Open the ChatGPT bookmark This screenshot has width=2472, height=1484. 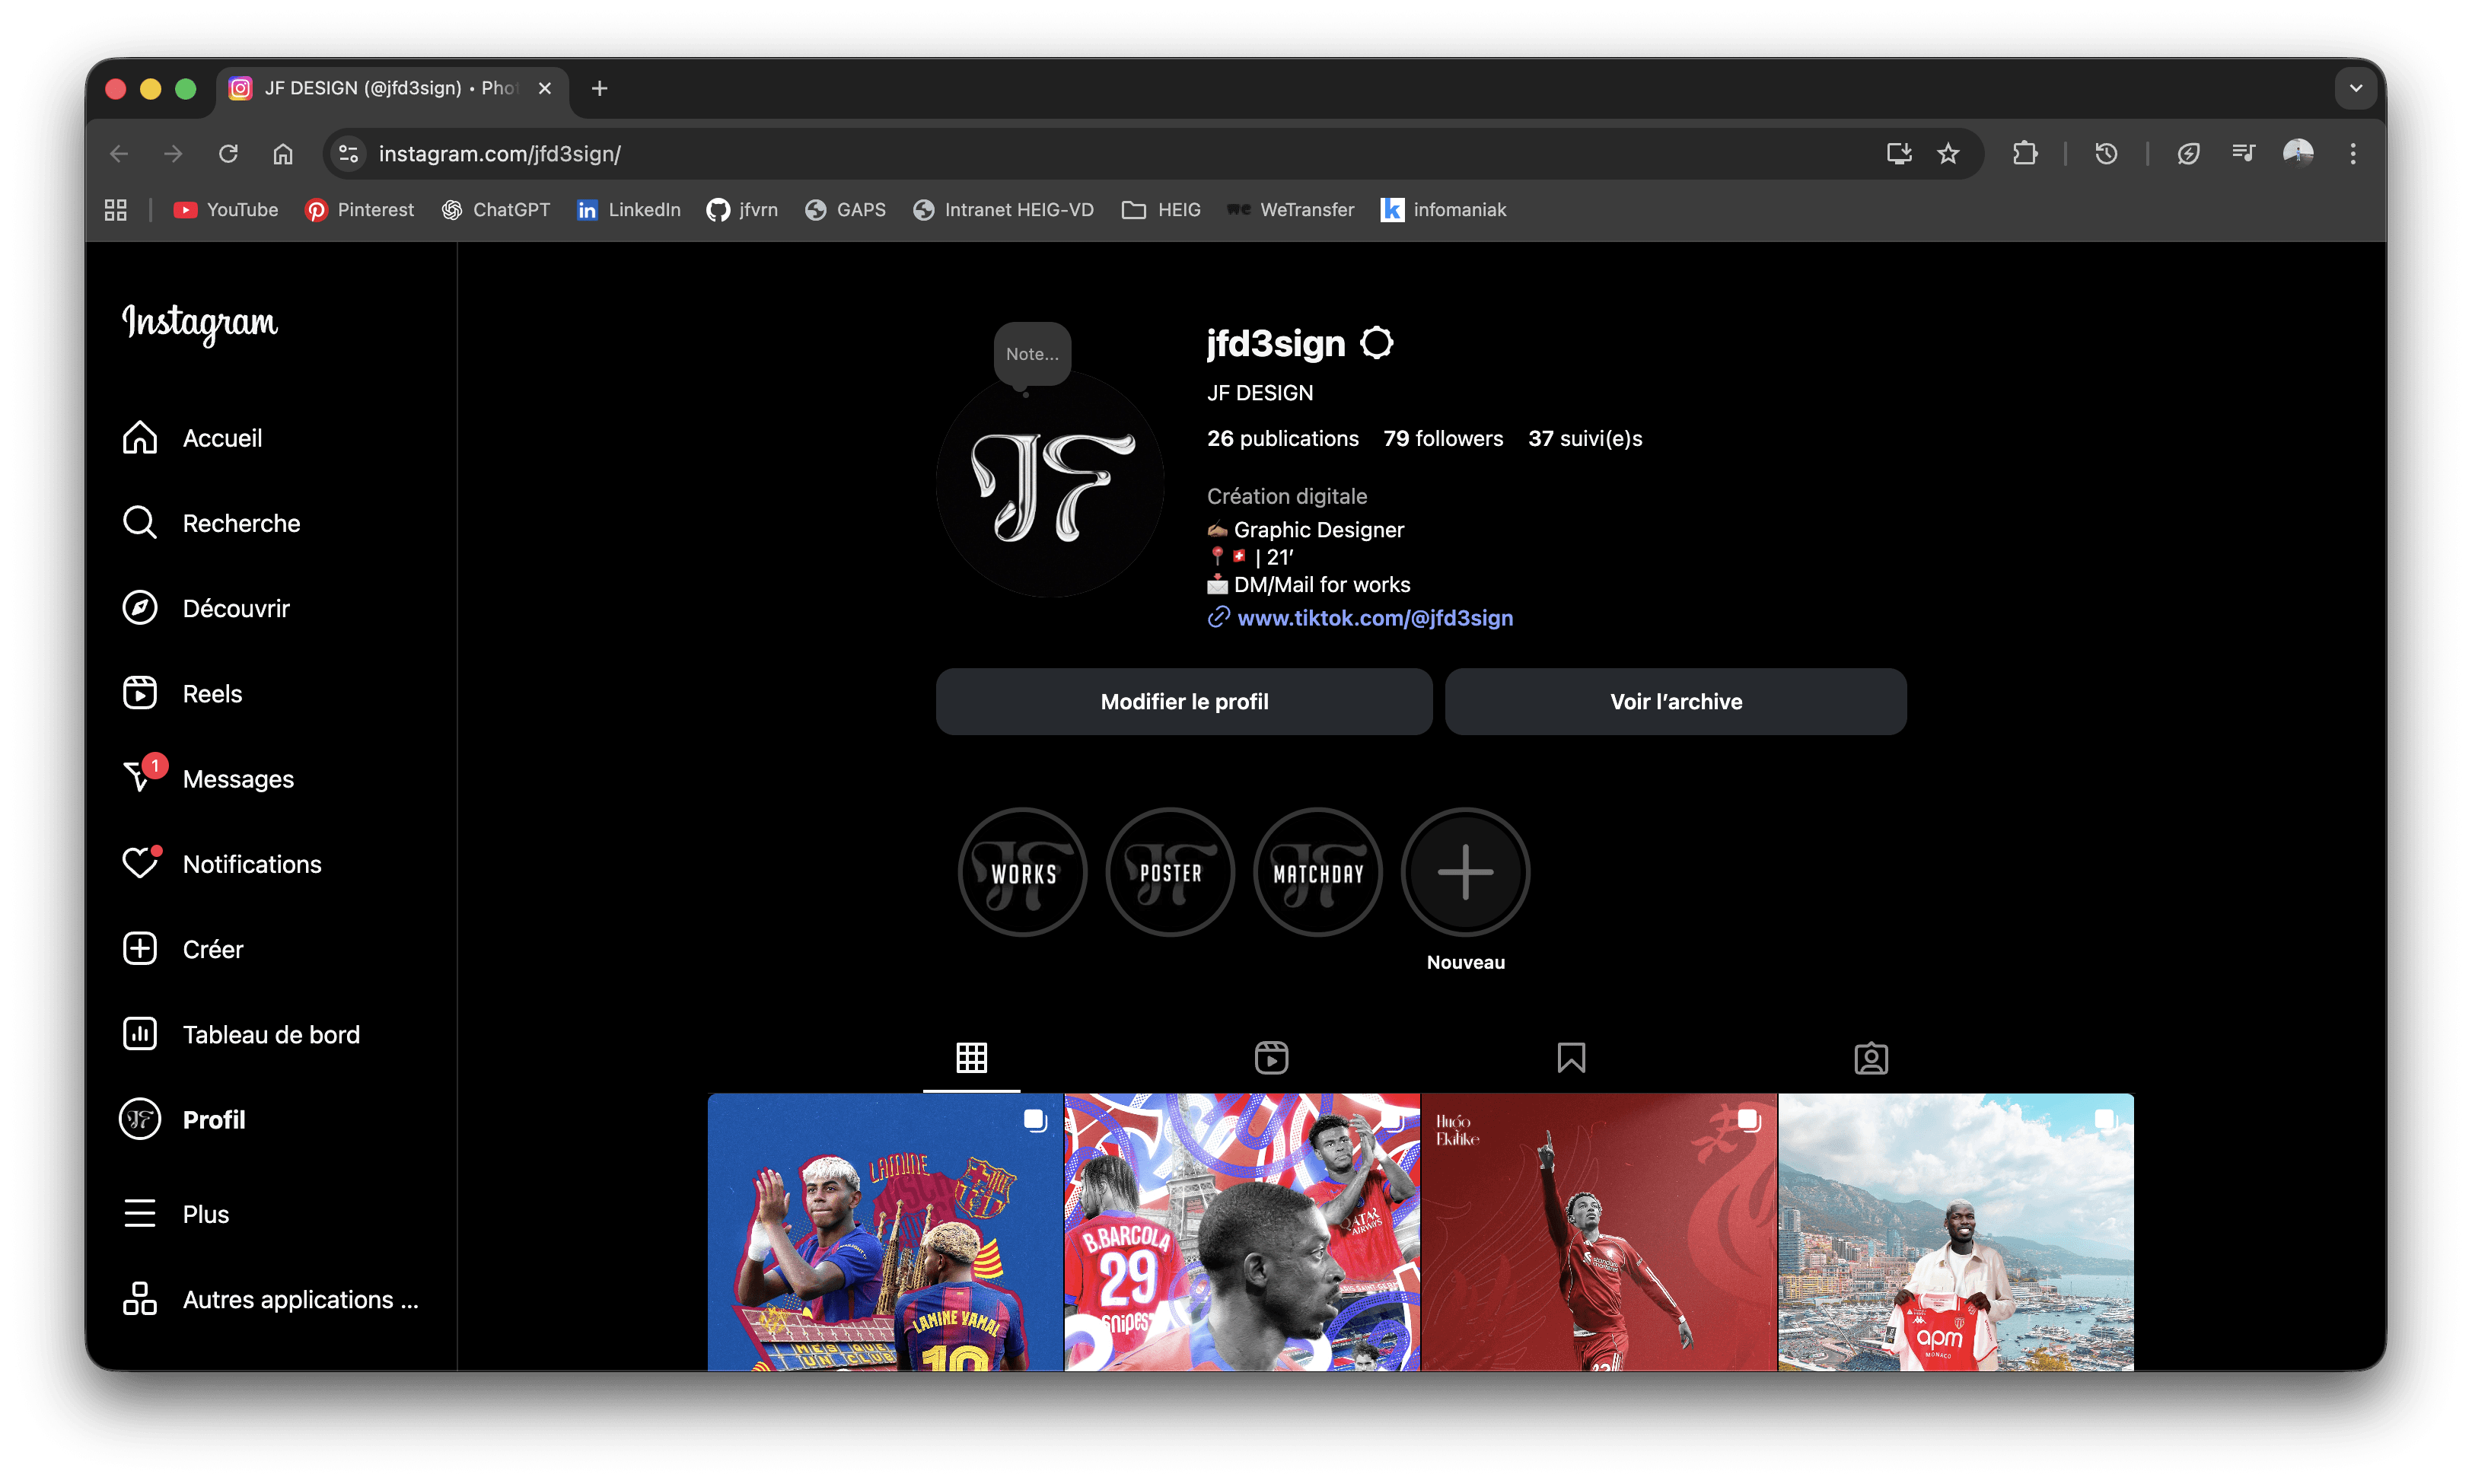pyautogui.click(x=496, y=210)
